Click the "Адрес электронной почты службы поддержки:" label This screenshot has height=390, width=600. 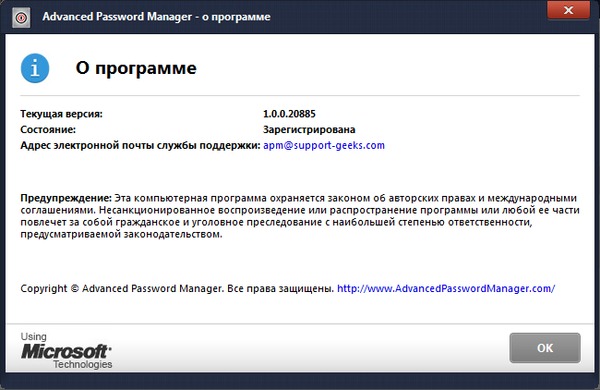tap(140, 145)
